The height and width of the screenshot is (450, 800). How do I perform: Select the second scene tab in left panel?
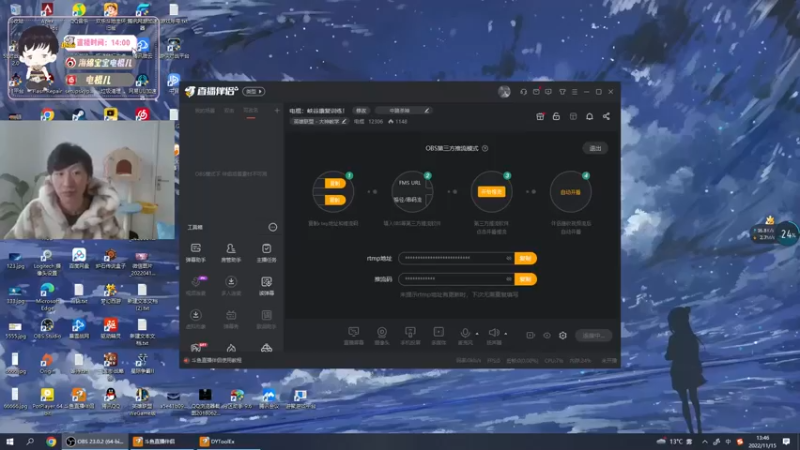click(229, 111)
